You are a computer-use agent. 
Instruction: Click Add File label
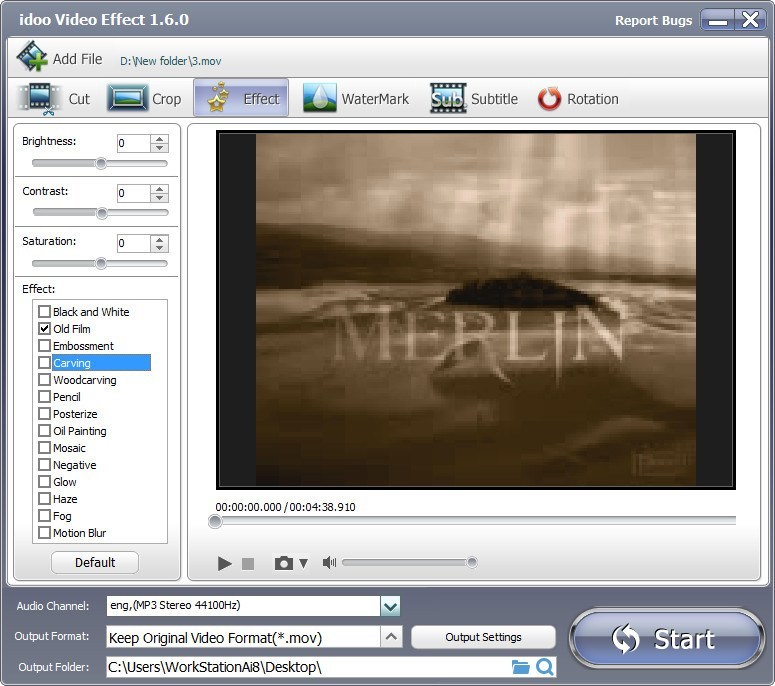tap(78, 59)
